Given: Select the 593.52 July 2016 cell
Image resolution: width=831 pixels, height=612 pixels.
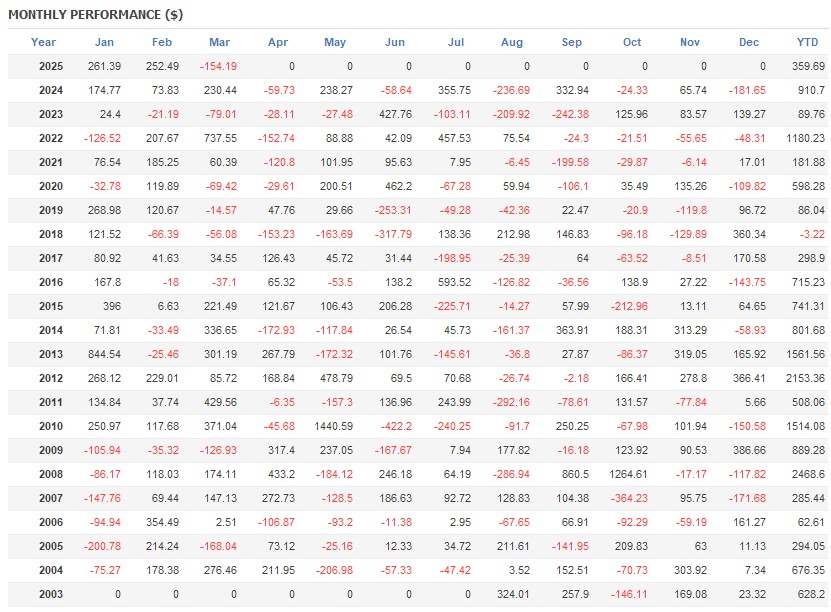Looking at the screenshot, I should 454,282.
